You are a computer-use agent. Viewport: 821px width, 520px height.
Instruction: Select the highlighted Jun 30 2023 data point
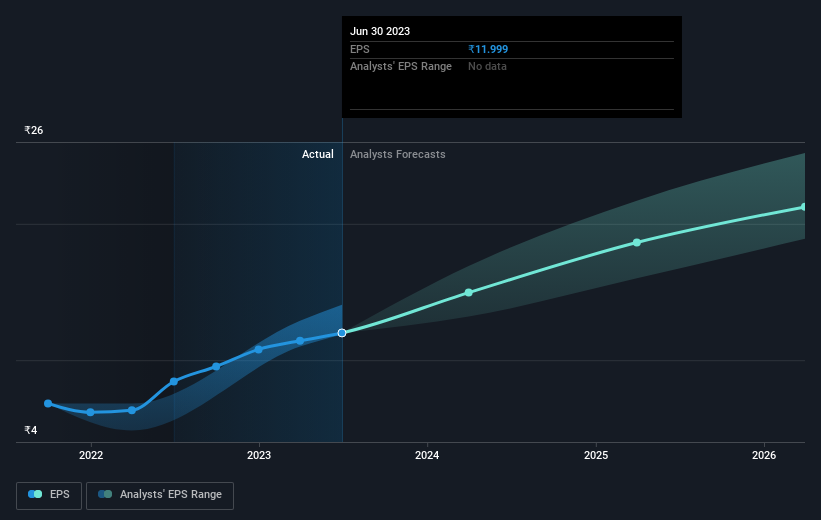342,333
